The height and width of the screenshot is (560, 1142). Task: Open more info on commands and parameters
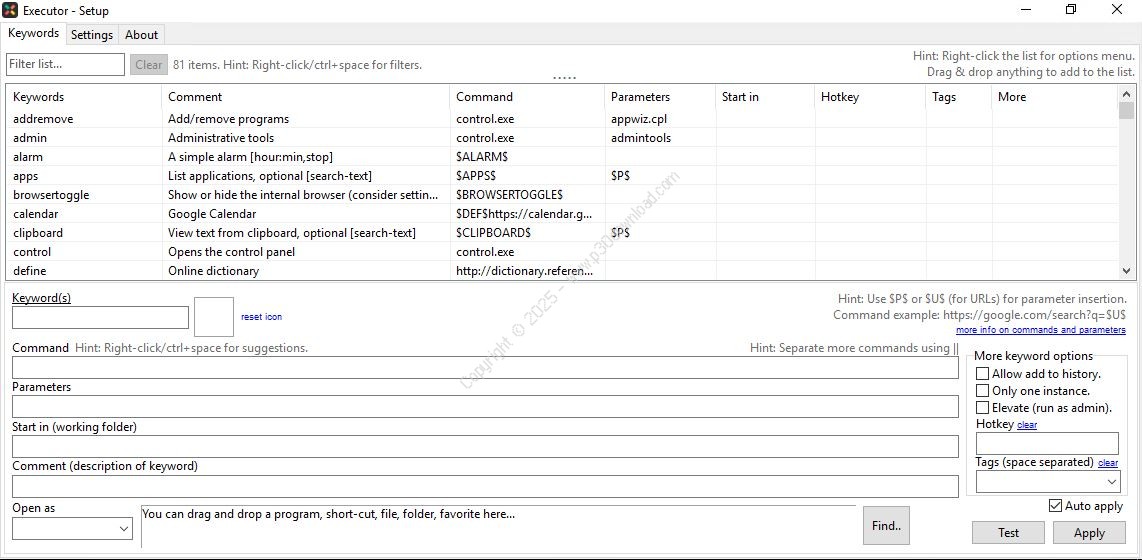tap(1040, 330)
